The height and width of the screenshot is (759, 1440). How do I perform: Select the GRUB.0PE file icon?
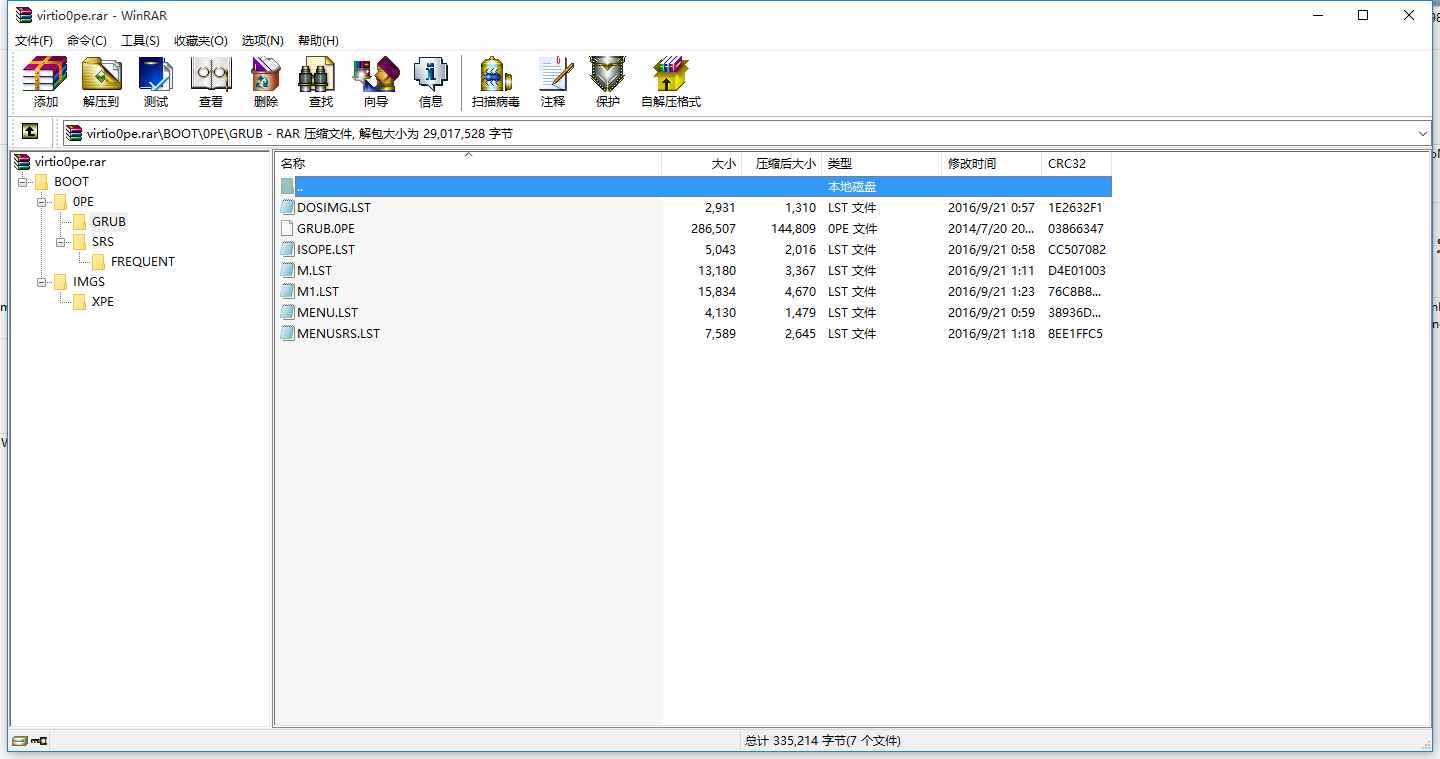click(x=288, y=229)
